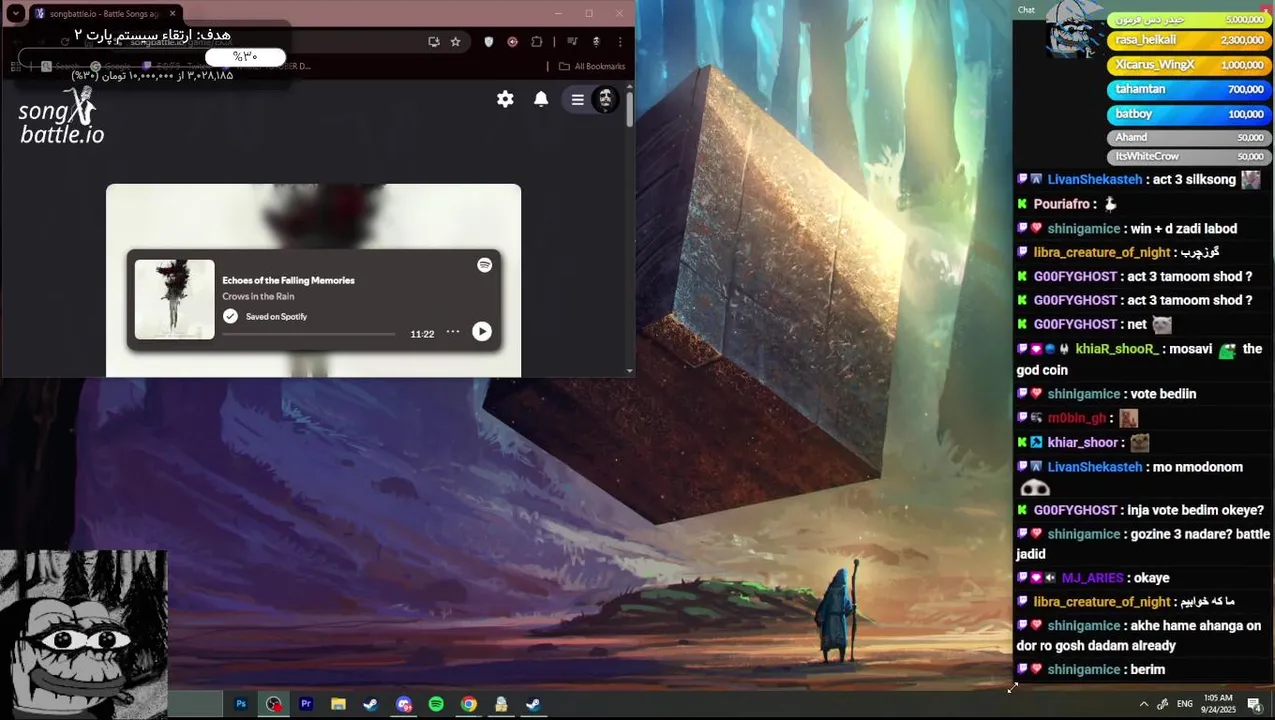Viewport: 1275px width, 720px height.
Task: Open Chrome from the taskbar
Action: coord(468,704)
